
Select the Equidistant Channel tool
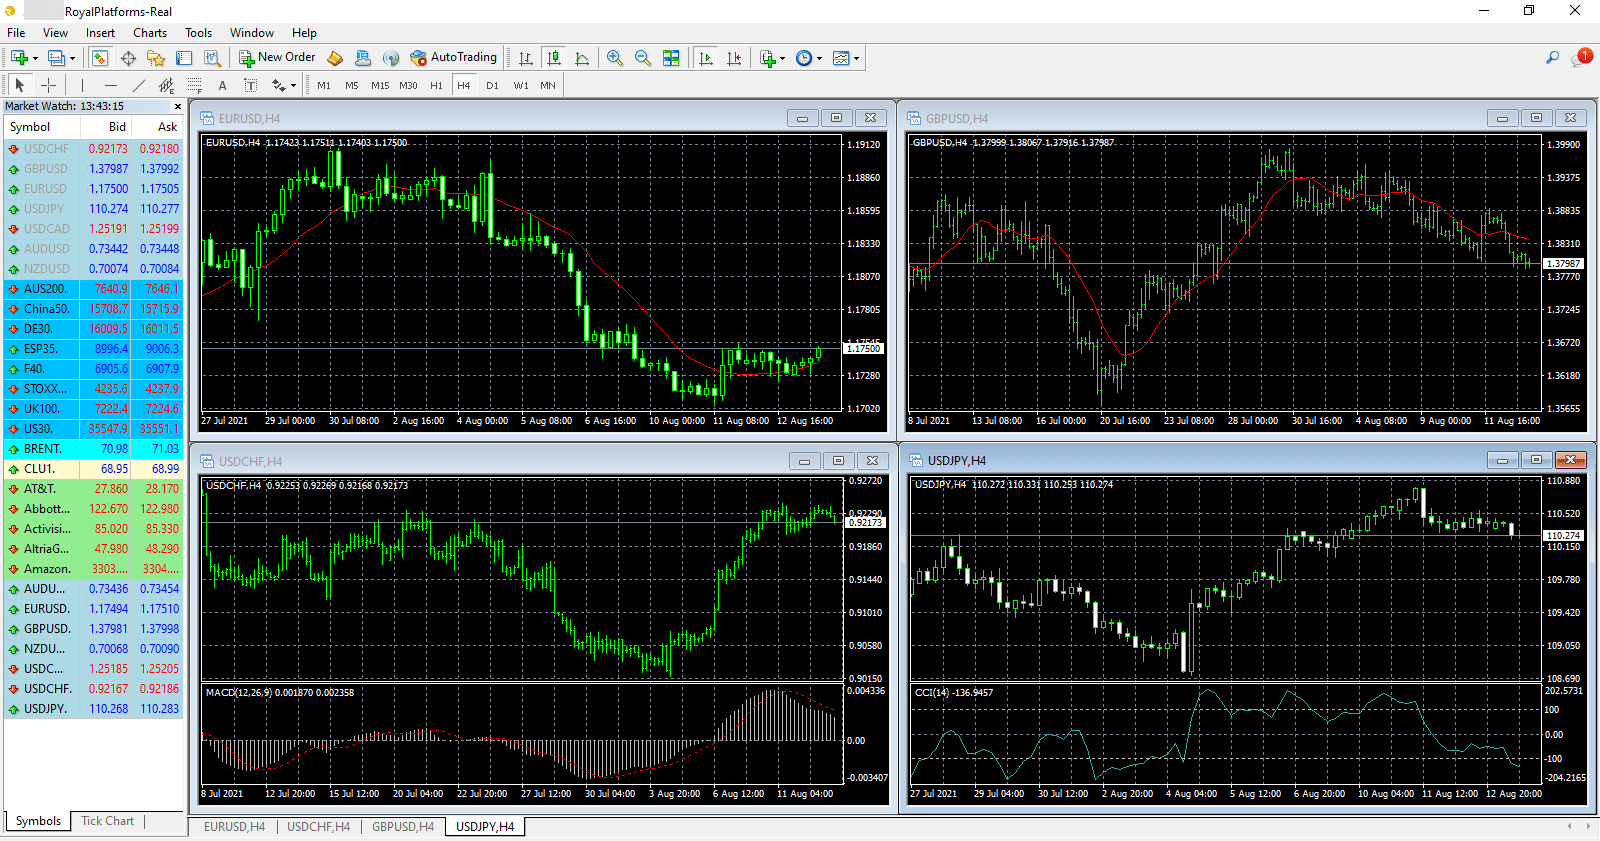click(x=167, y=85)
